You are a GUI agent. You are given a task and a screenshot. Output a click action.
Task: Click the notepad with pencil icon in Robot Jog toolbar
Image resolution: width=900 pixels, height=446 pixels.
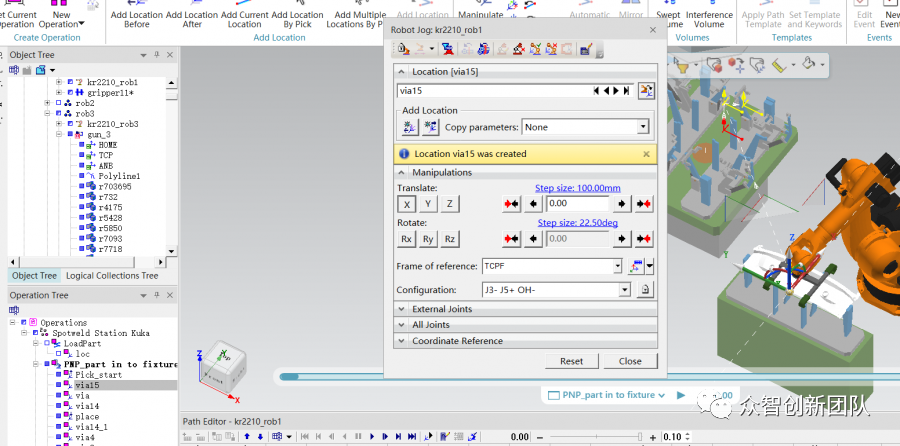[x=585, y=49]
